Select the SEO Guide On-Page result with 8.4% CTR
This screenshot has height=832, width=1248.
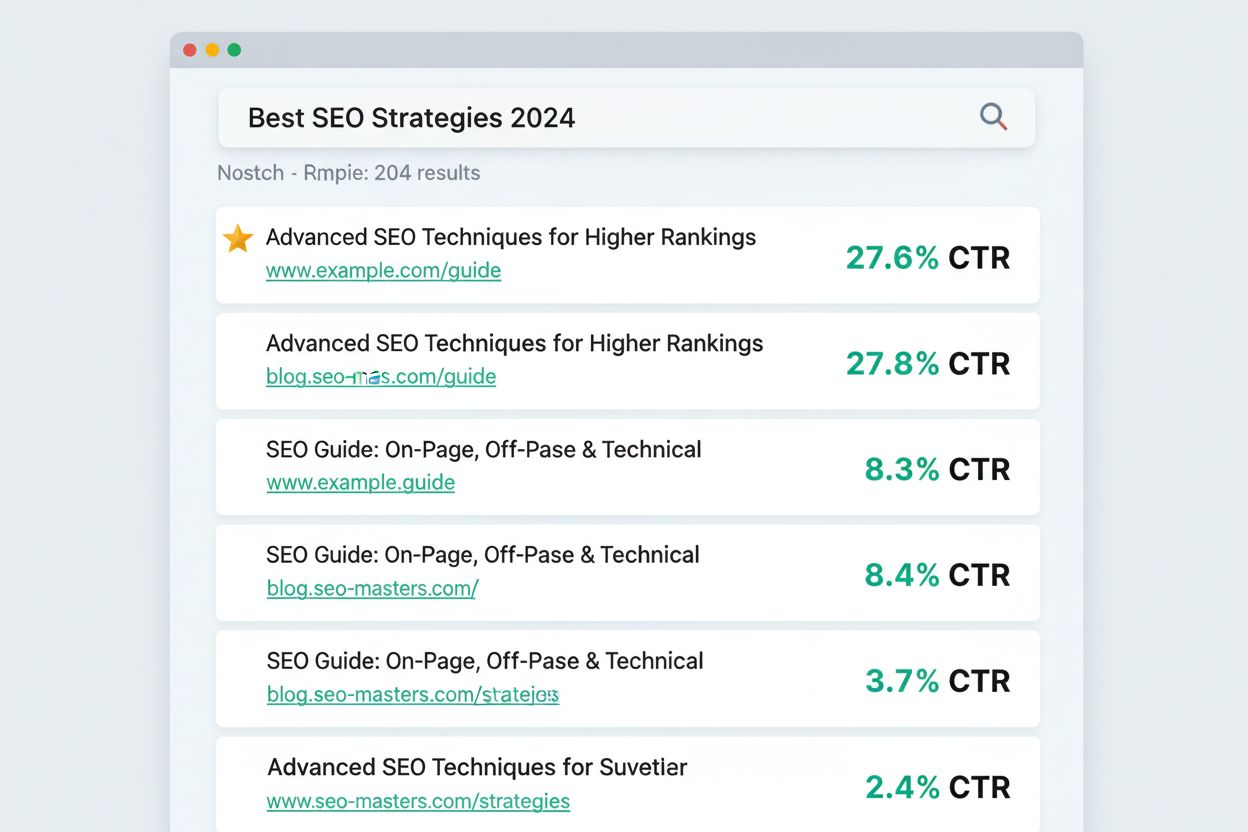pos(482,555)
